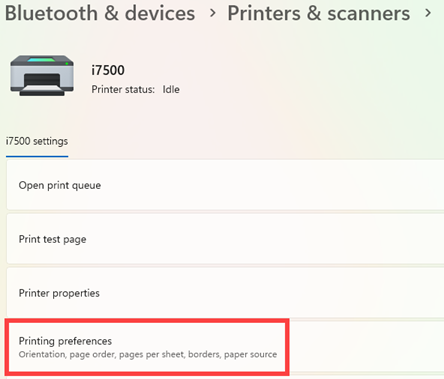Viewport: 444px width, 379px height.
Task: Select the i7500 settings tab
Action: 37,141
